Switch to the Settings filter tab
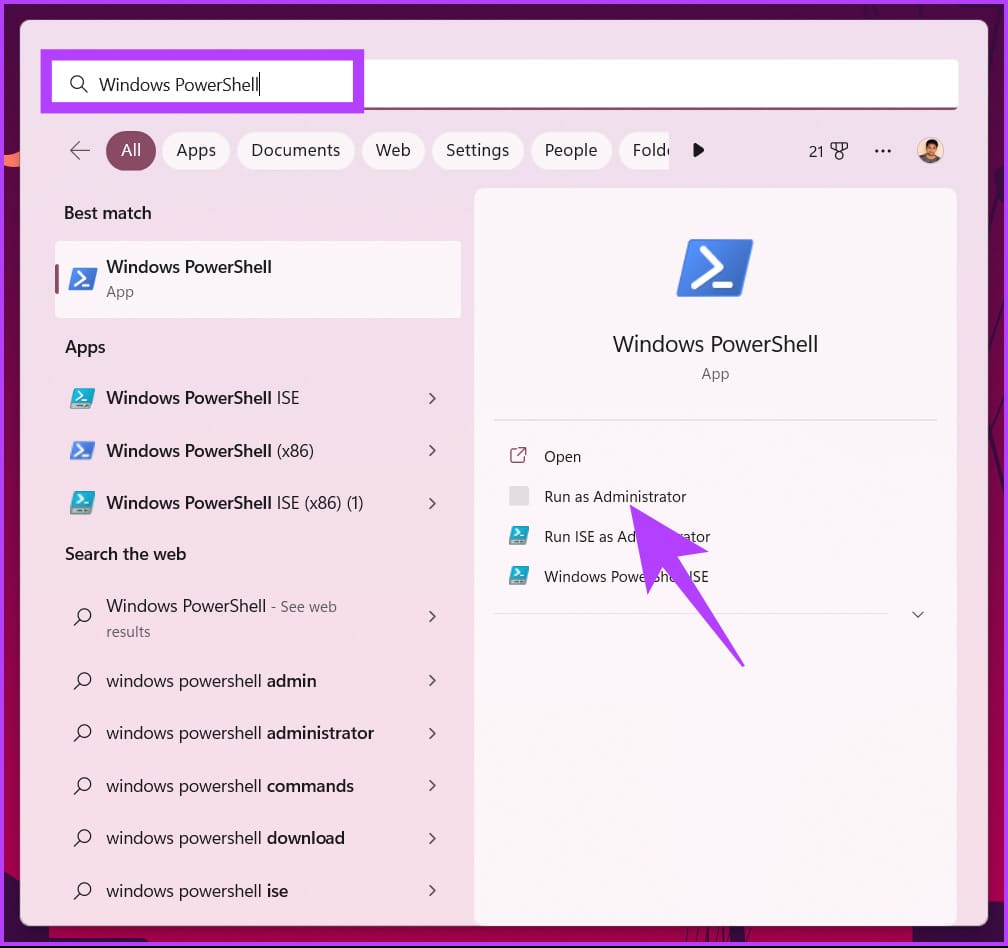The image size is (1008, 948). point(478,150)
